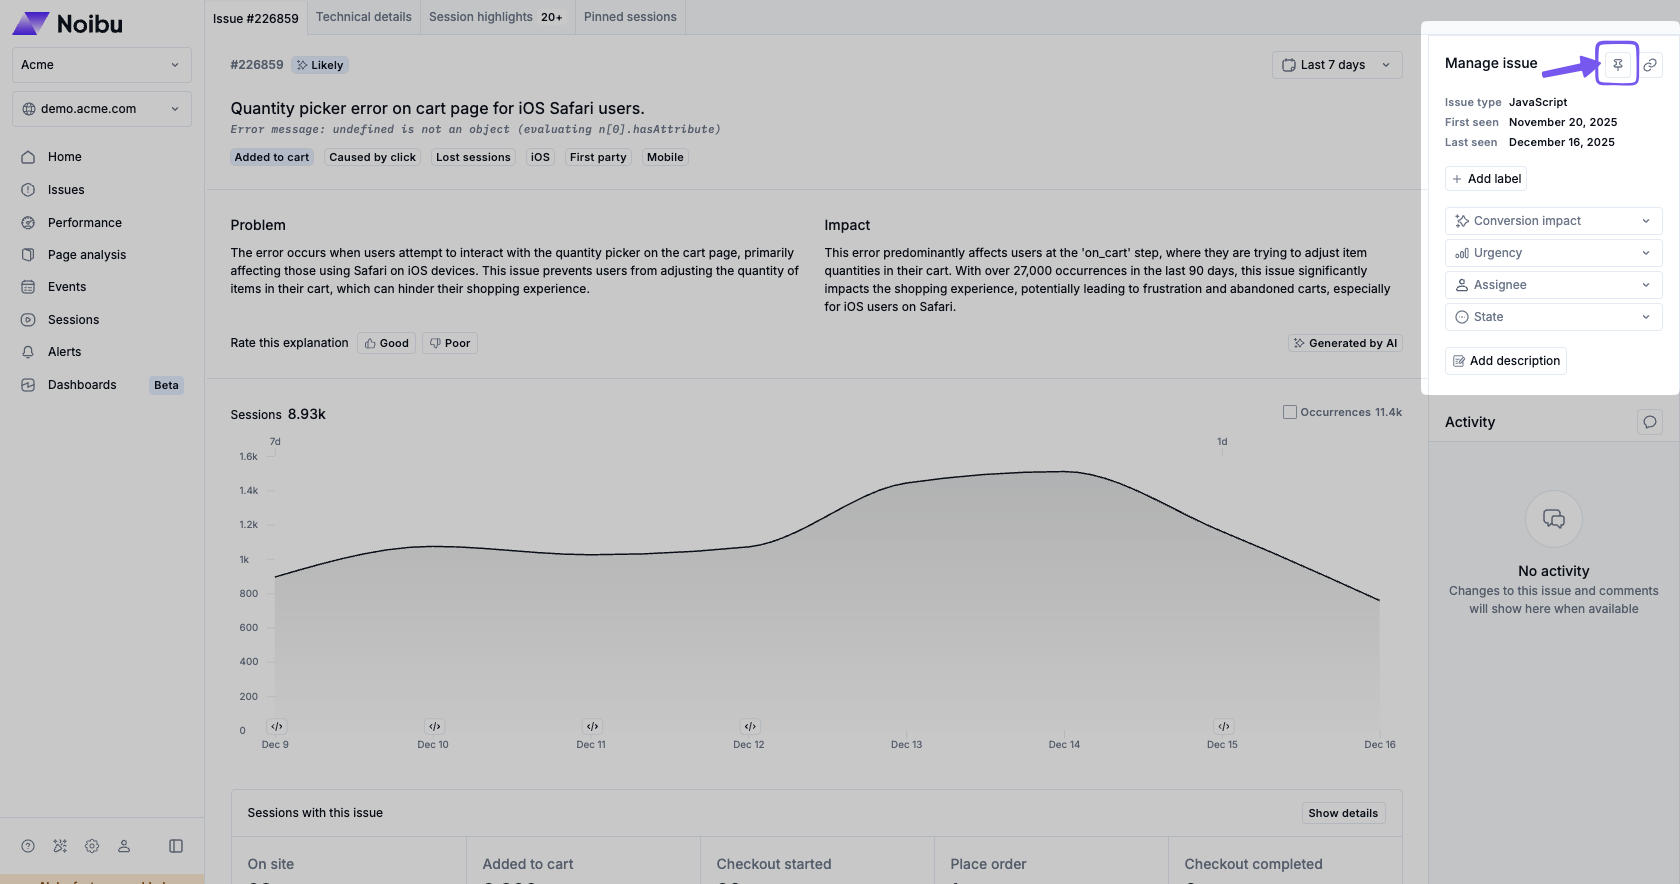Image resolution: width=1680 pixels, height=884 pixels.
Task: Copy issue link with the link icon
Action: tap(1650, 65)
